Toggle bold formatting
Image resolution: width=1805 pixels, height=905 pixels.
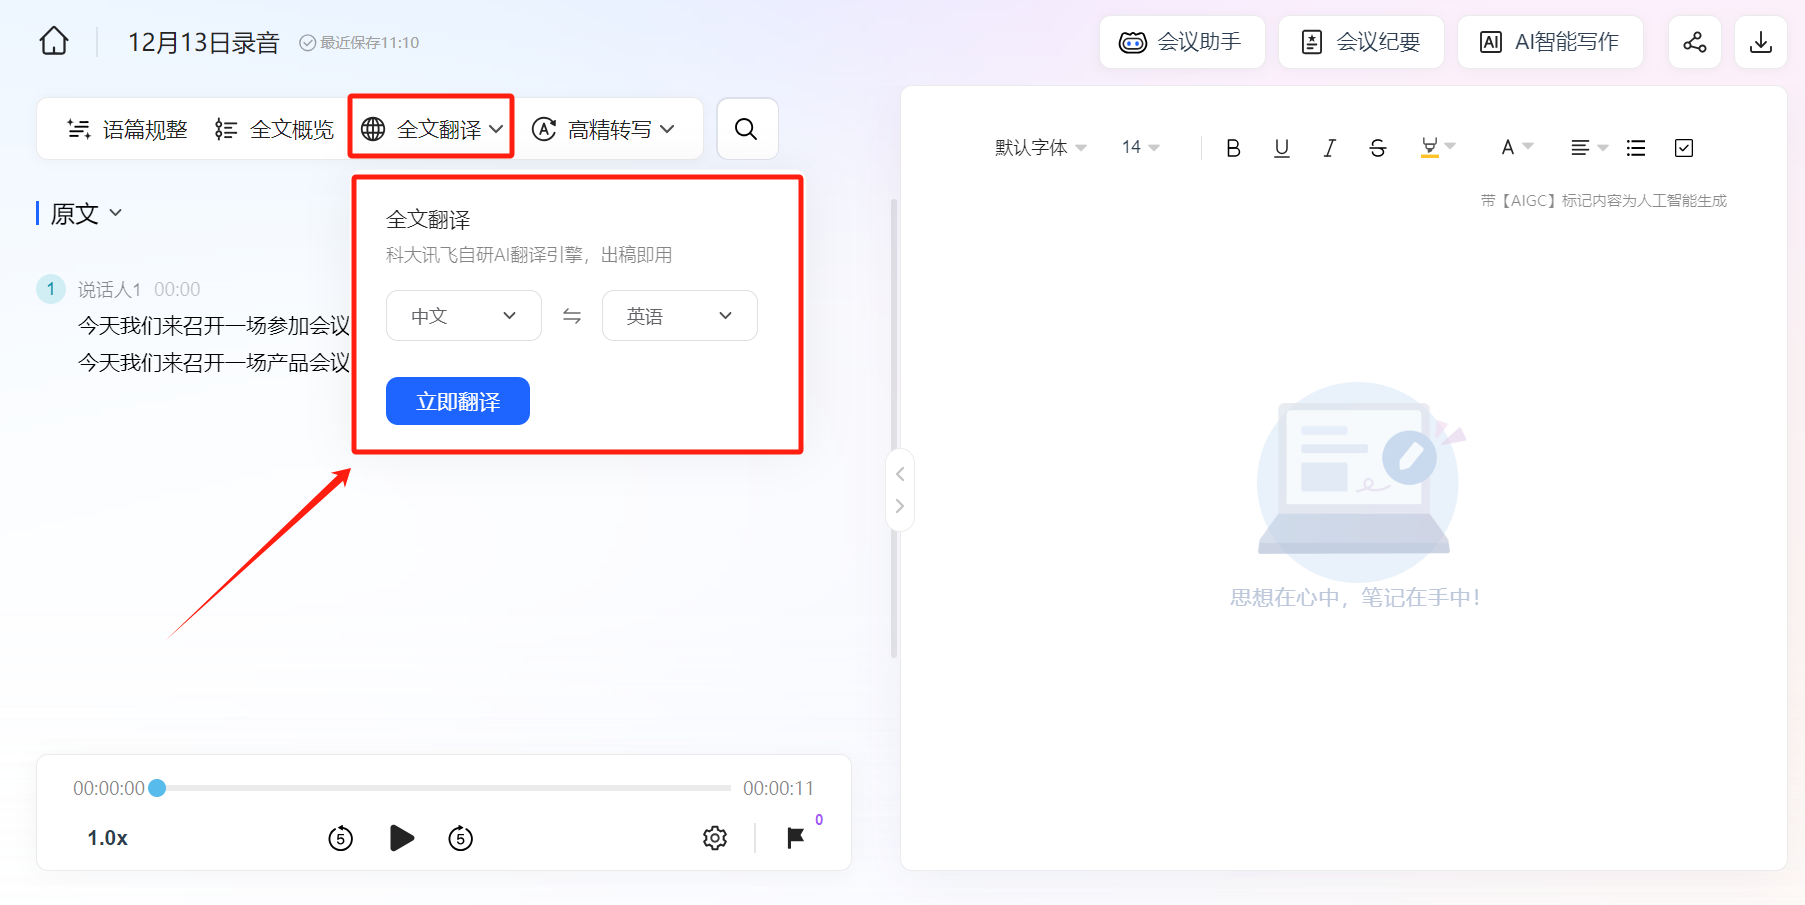click(1233, 148)
